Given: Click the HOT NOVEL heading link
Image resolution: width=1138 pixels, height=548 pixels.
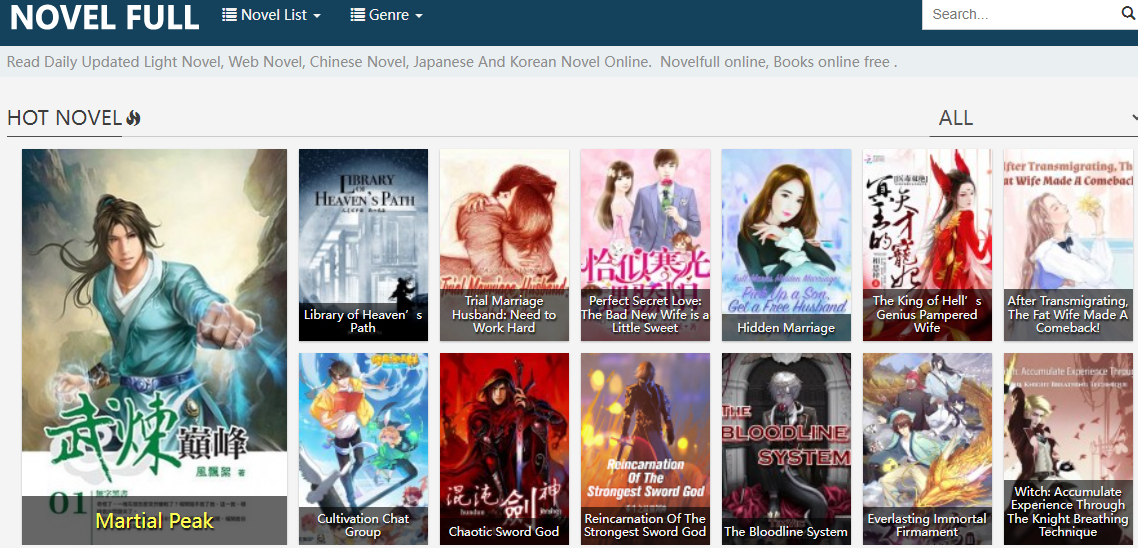Looking at the screenshot, I should 64,118.
